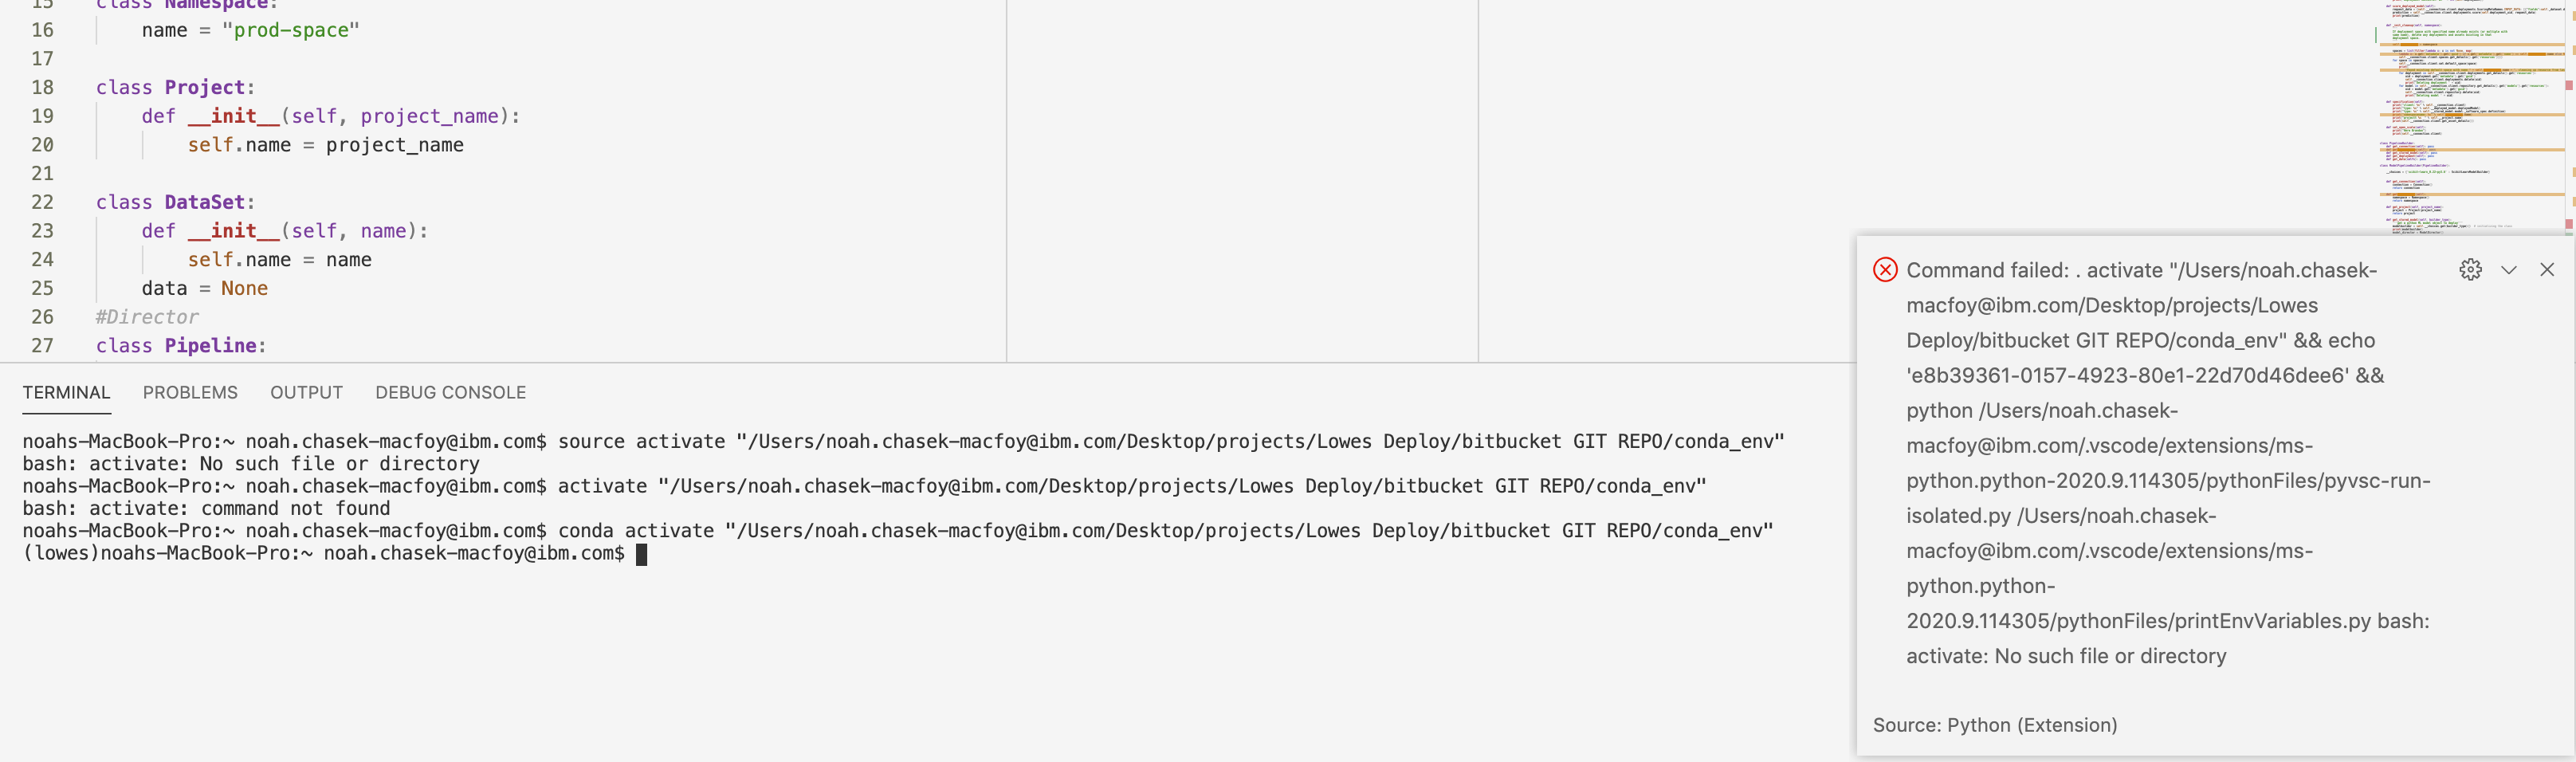Click the Source: Python (Extension) link
This screenshot has width=2576, height=762.
[x=1994, y=725]
